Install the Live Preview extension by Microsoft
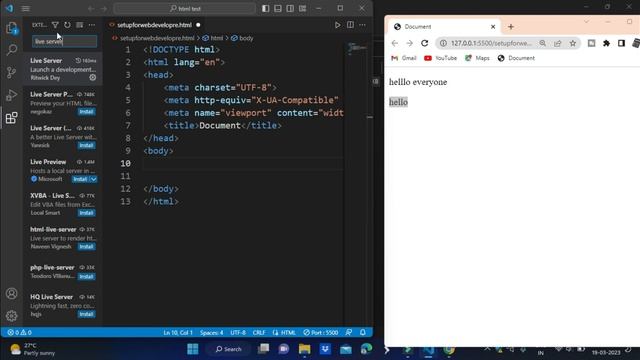 click(80, 179)
